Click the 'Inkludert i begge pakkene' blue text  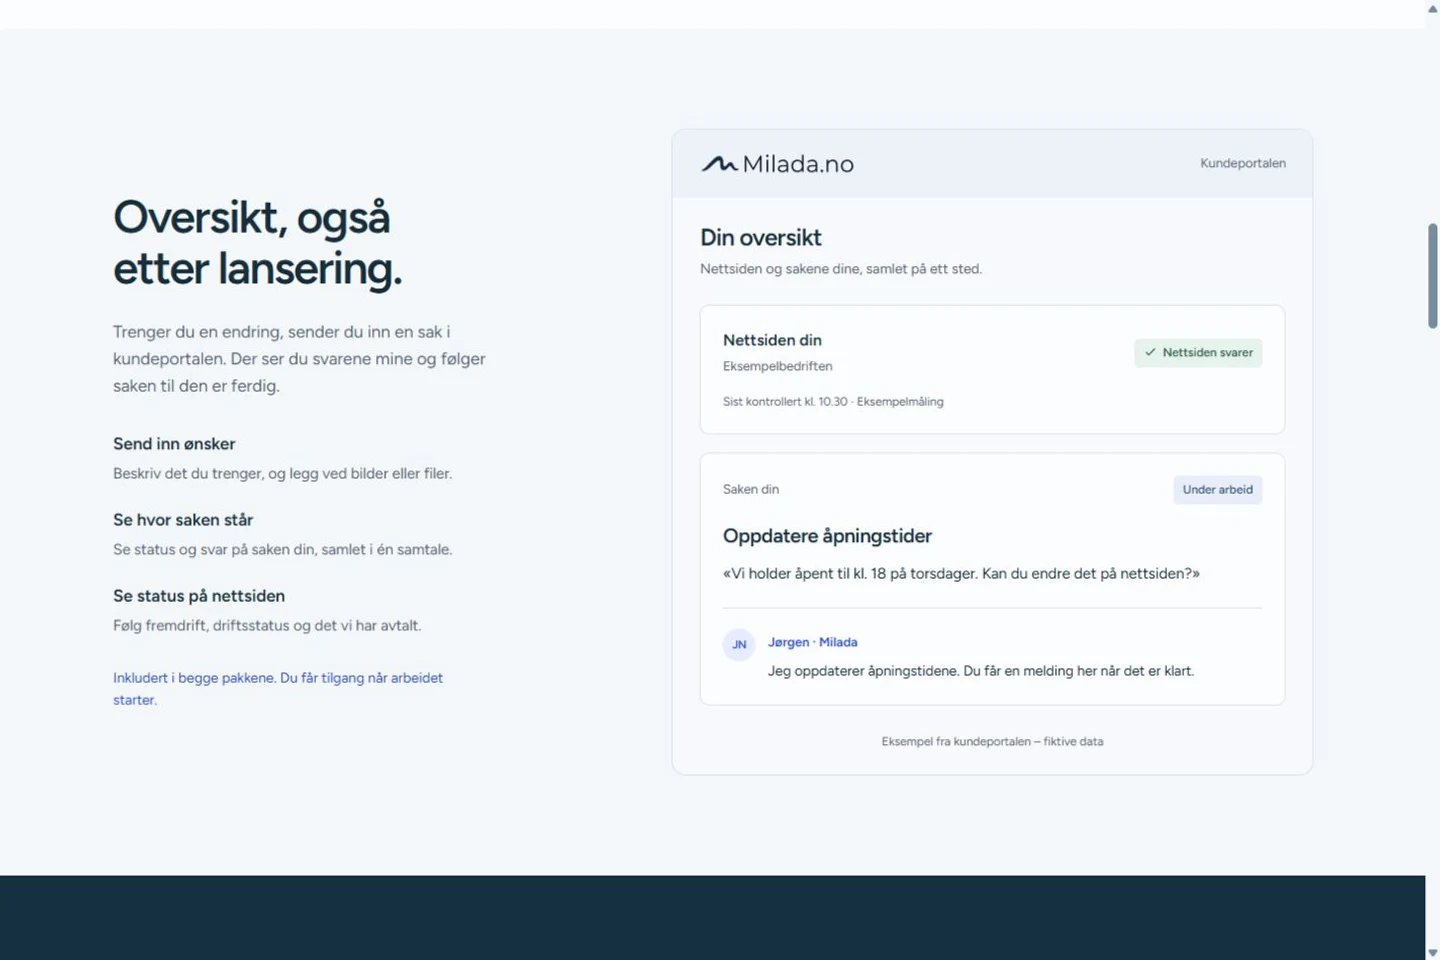(278, 688)
